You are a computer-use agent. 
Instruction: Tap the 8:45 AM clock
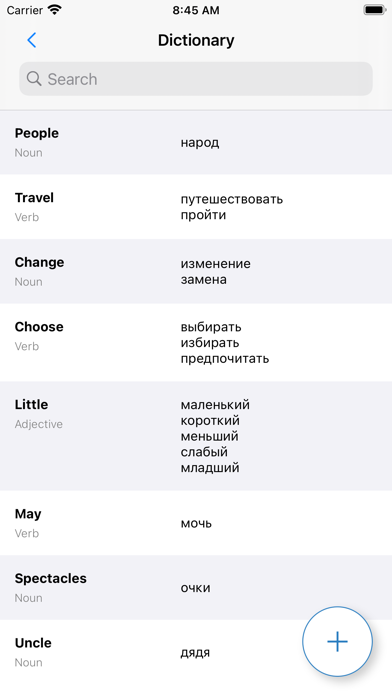pos(196,10)
